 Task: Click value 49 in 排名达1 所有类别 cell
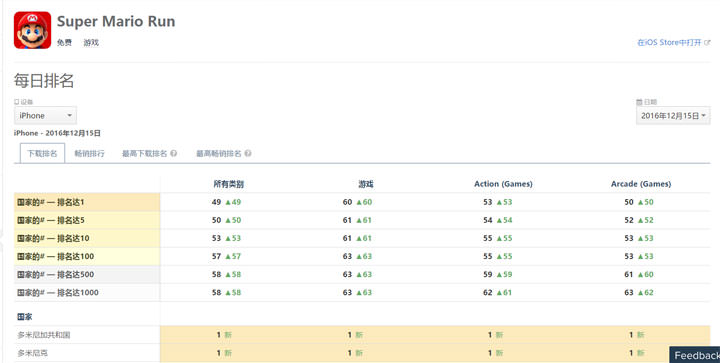tap(216, 202)
